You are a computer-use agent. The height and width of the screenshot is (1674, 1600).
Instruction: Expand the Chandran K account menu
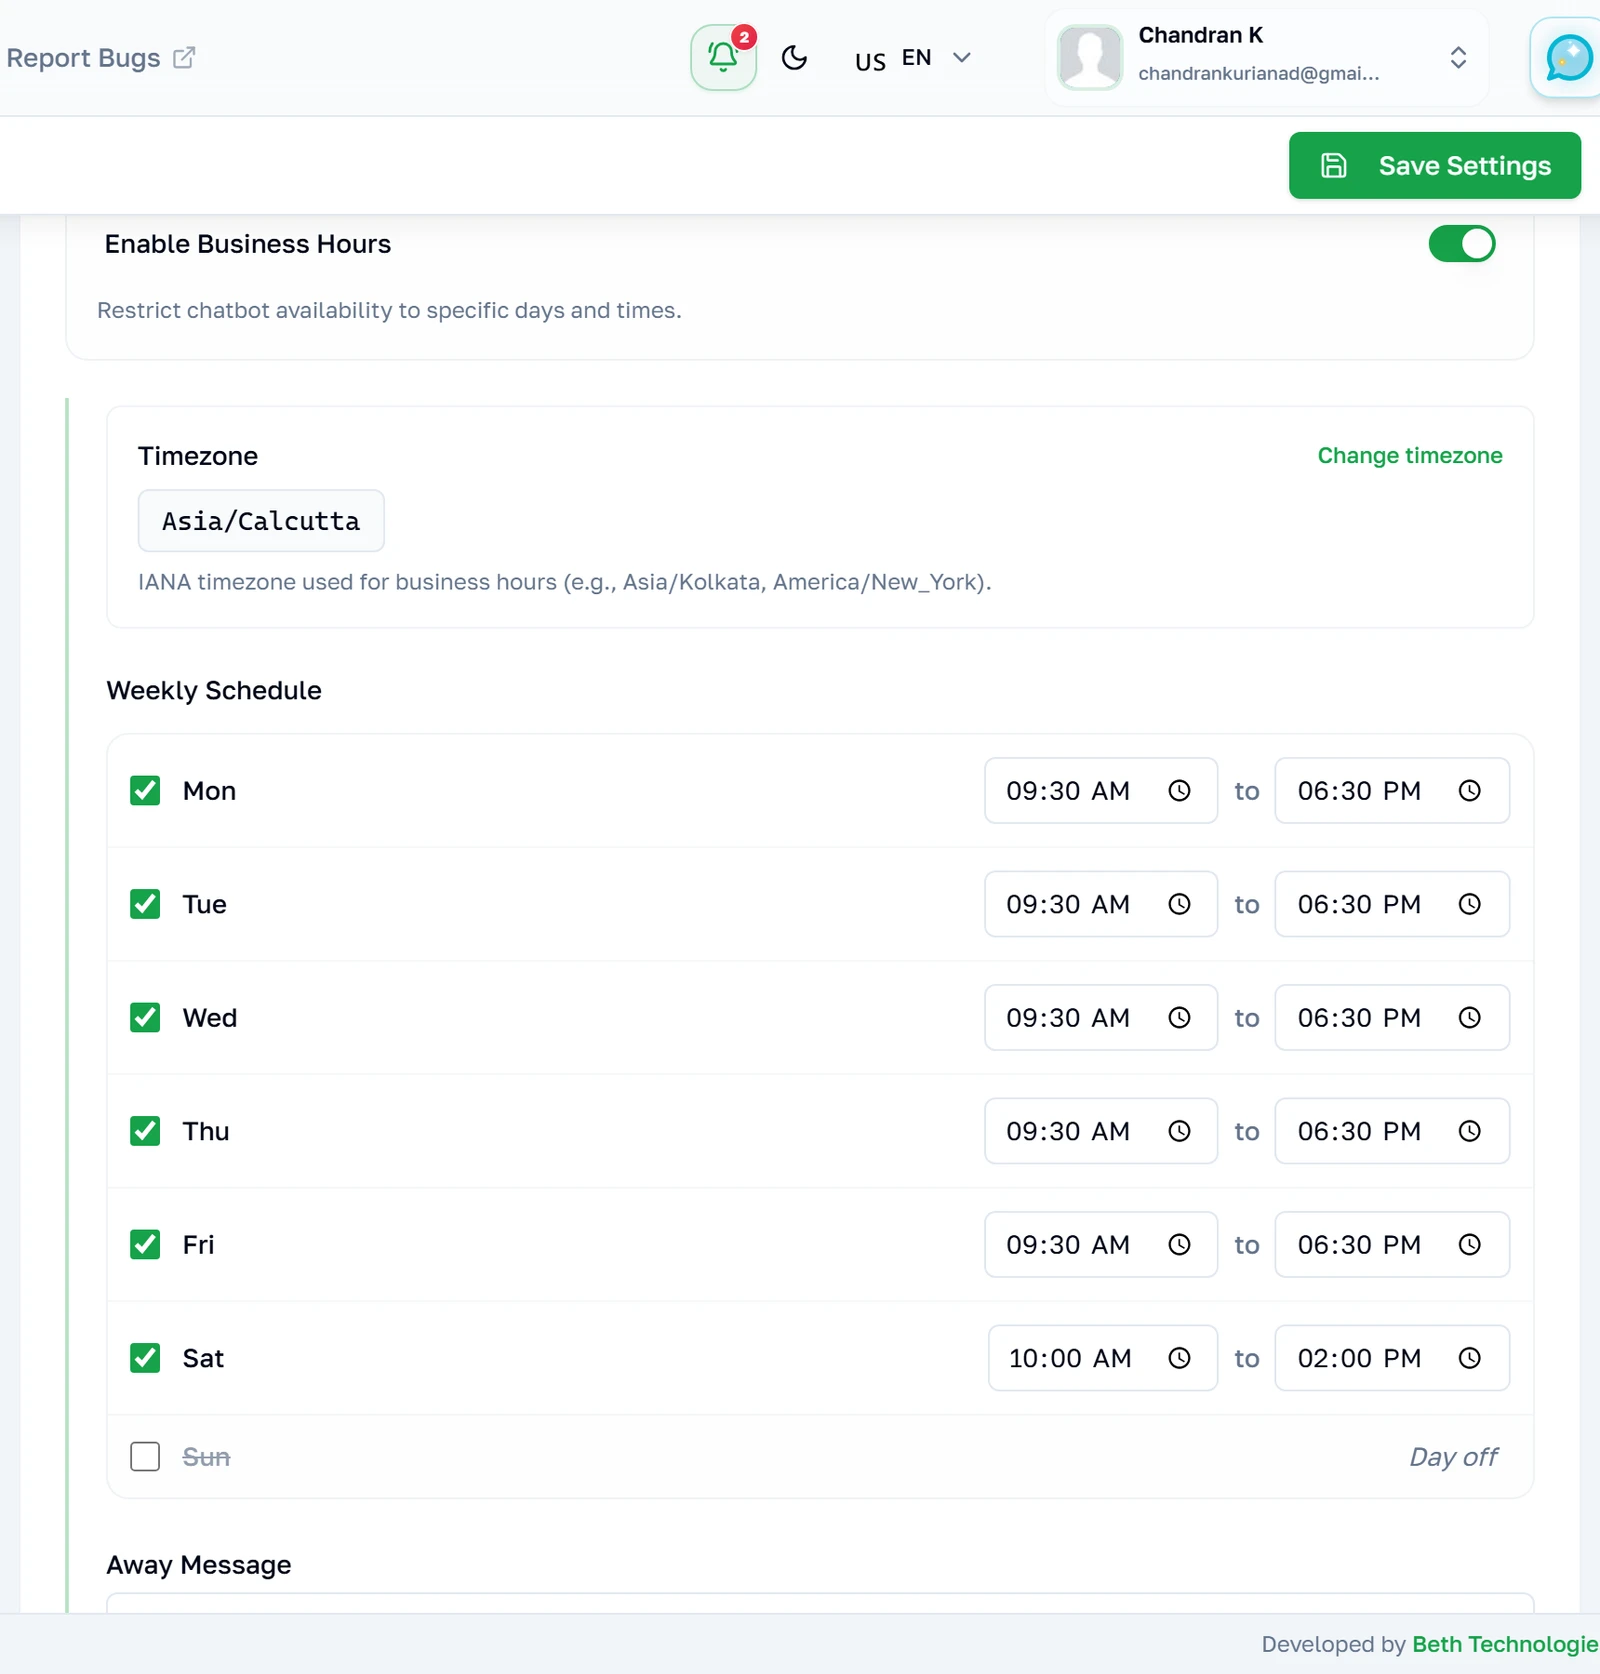pyautogui.click(x=1267, y=57)
